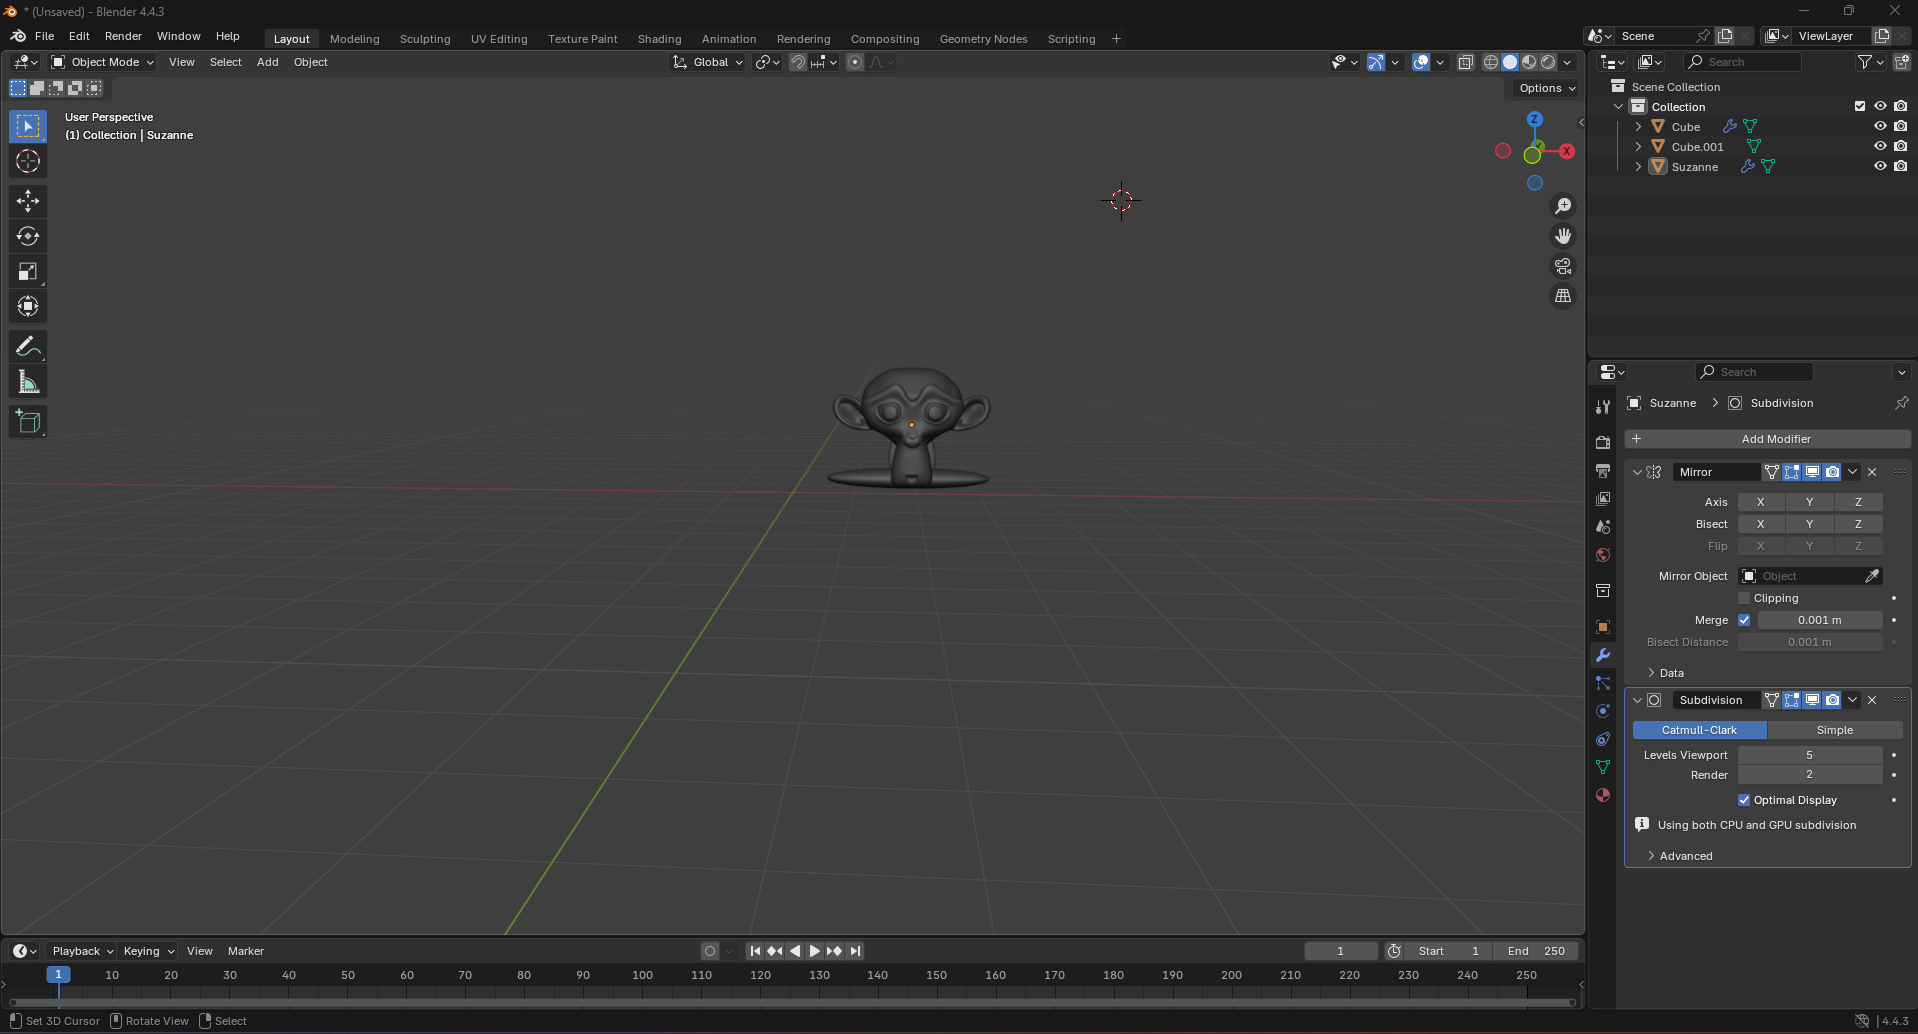This screenshot has width=1918, height=1034.
Task: Uncheck Optimal Display in Subdivision modifier
Action: coord(1744,800)
